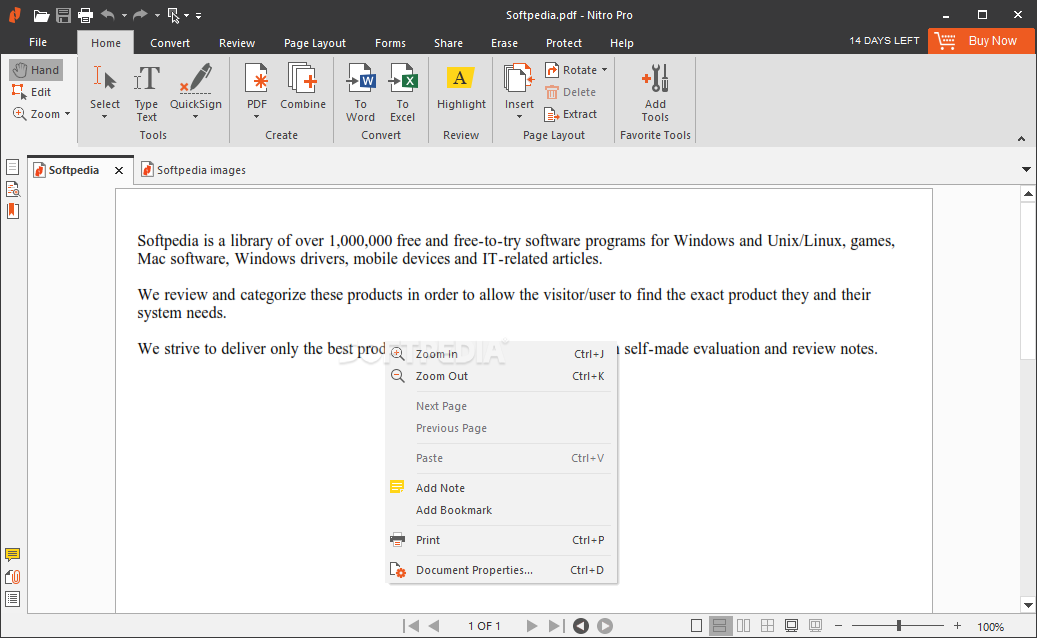
Task: Open the bookmarks pane in left sidebar
Action: click(x=13, y=211)
